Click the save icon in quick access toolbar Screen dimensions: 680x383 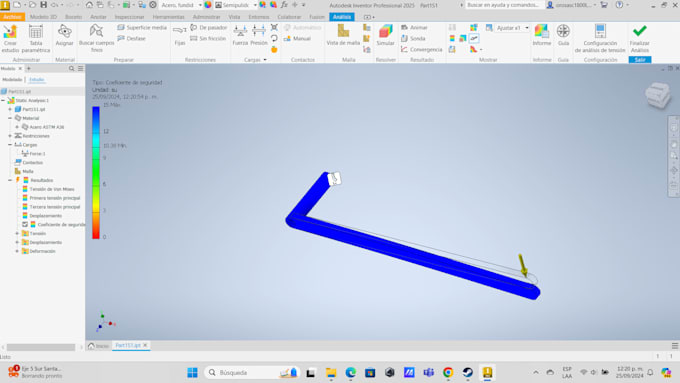pyautogui.click(x=43, y=5)
